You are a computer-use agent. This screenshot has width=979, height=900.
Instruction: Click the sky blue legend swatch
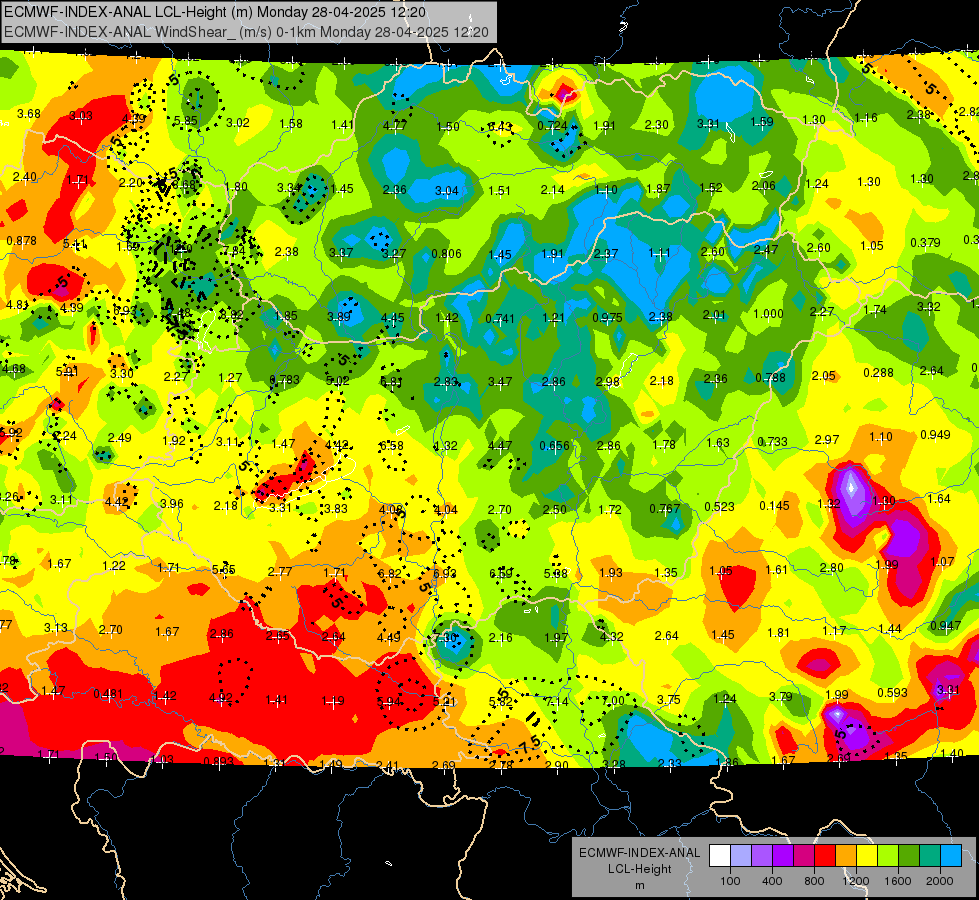[x=952, y=855]
